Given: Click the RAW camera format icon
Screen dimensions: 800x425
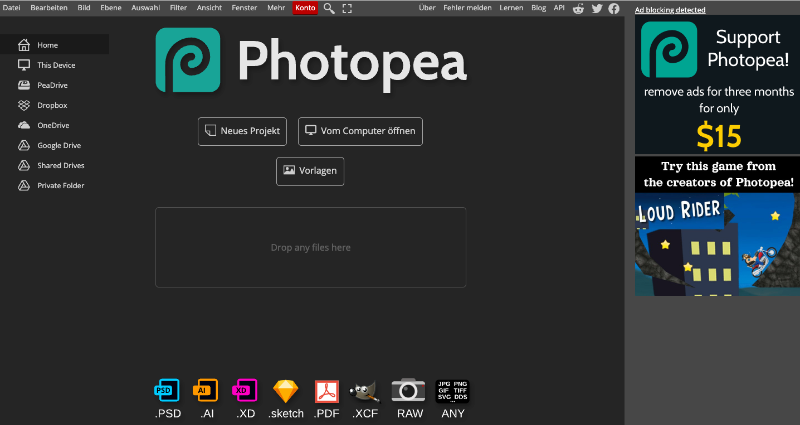Looking at the screenshot, I should pos(408,390).
